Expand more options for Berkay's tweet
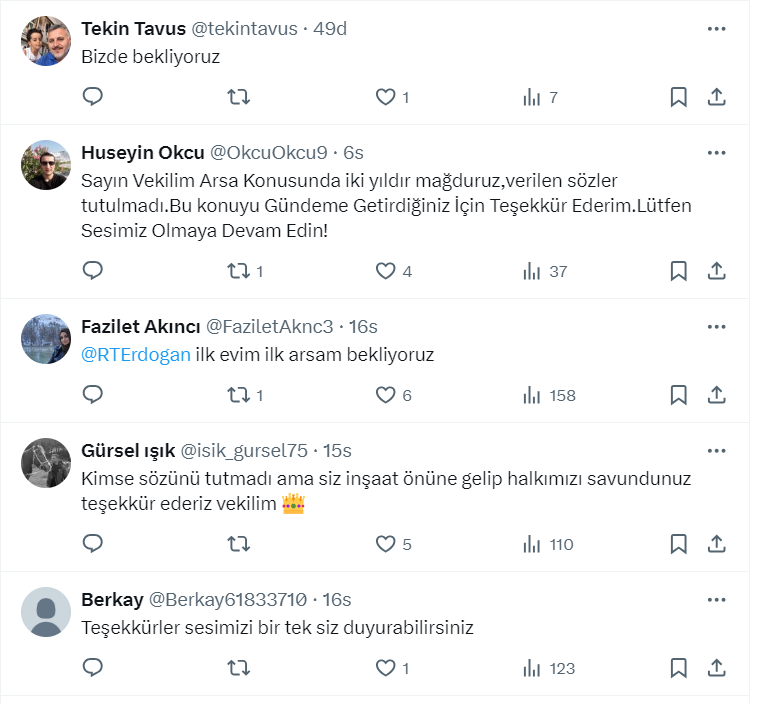This screenshot has width=766, height=704. tap(716, 600)
